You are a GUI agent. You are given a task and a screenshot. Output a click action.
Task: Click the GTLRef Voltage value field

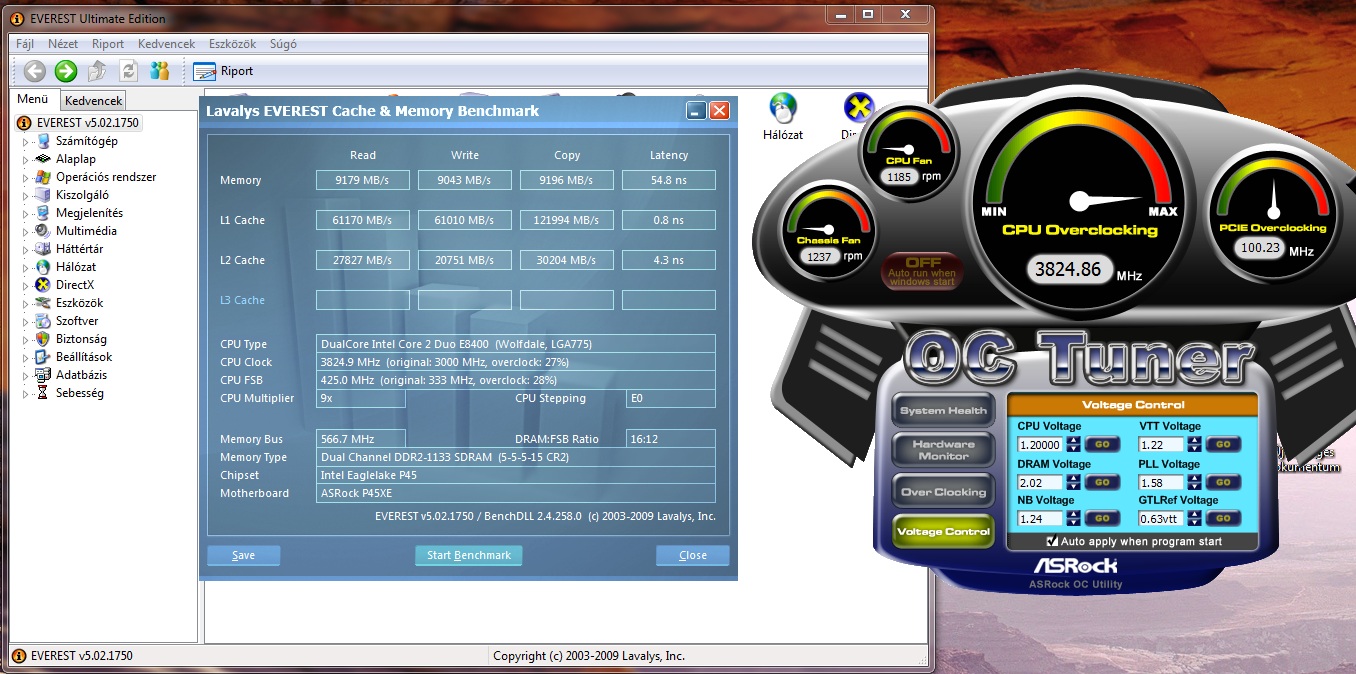[1162, 519]
